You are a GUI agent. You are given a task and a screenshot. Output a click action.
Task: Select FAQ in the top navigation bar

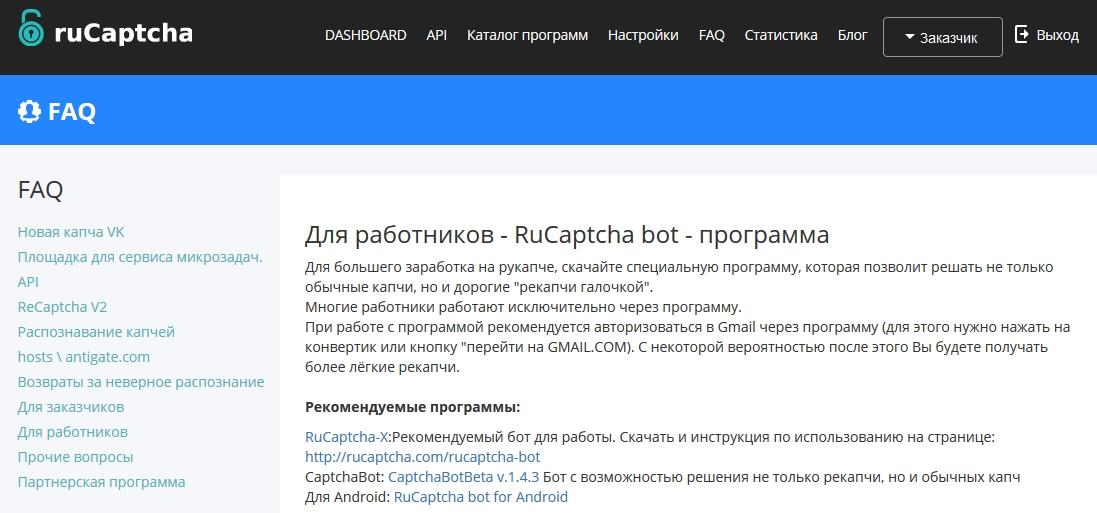pos(712,35)
